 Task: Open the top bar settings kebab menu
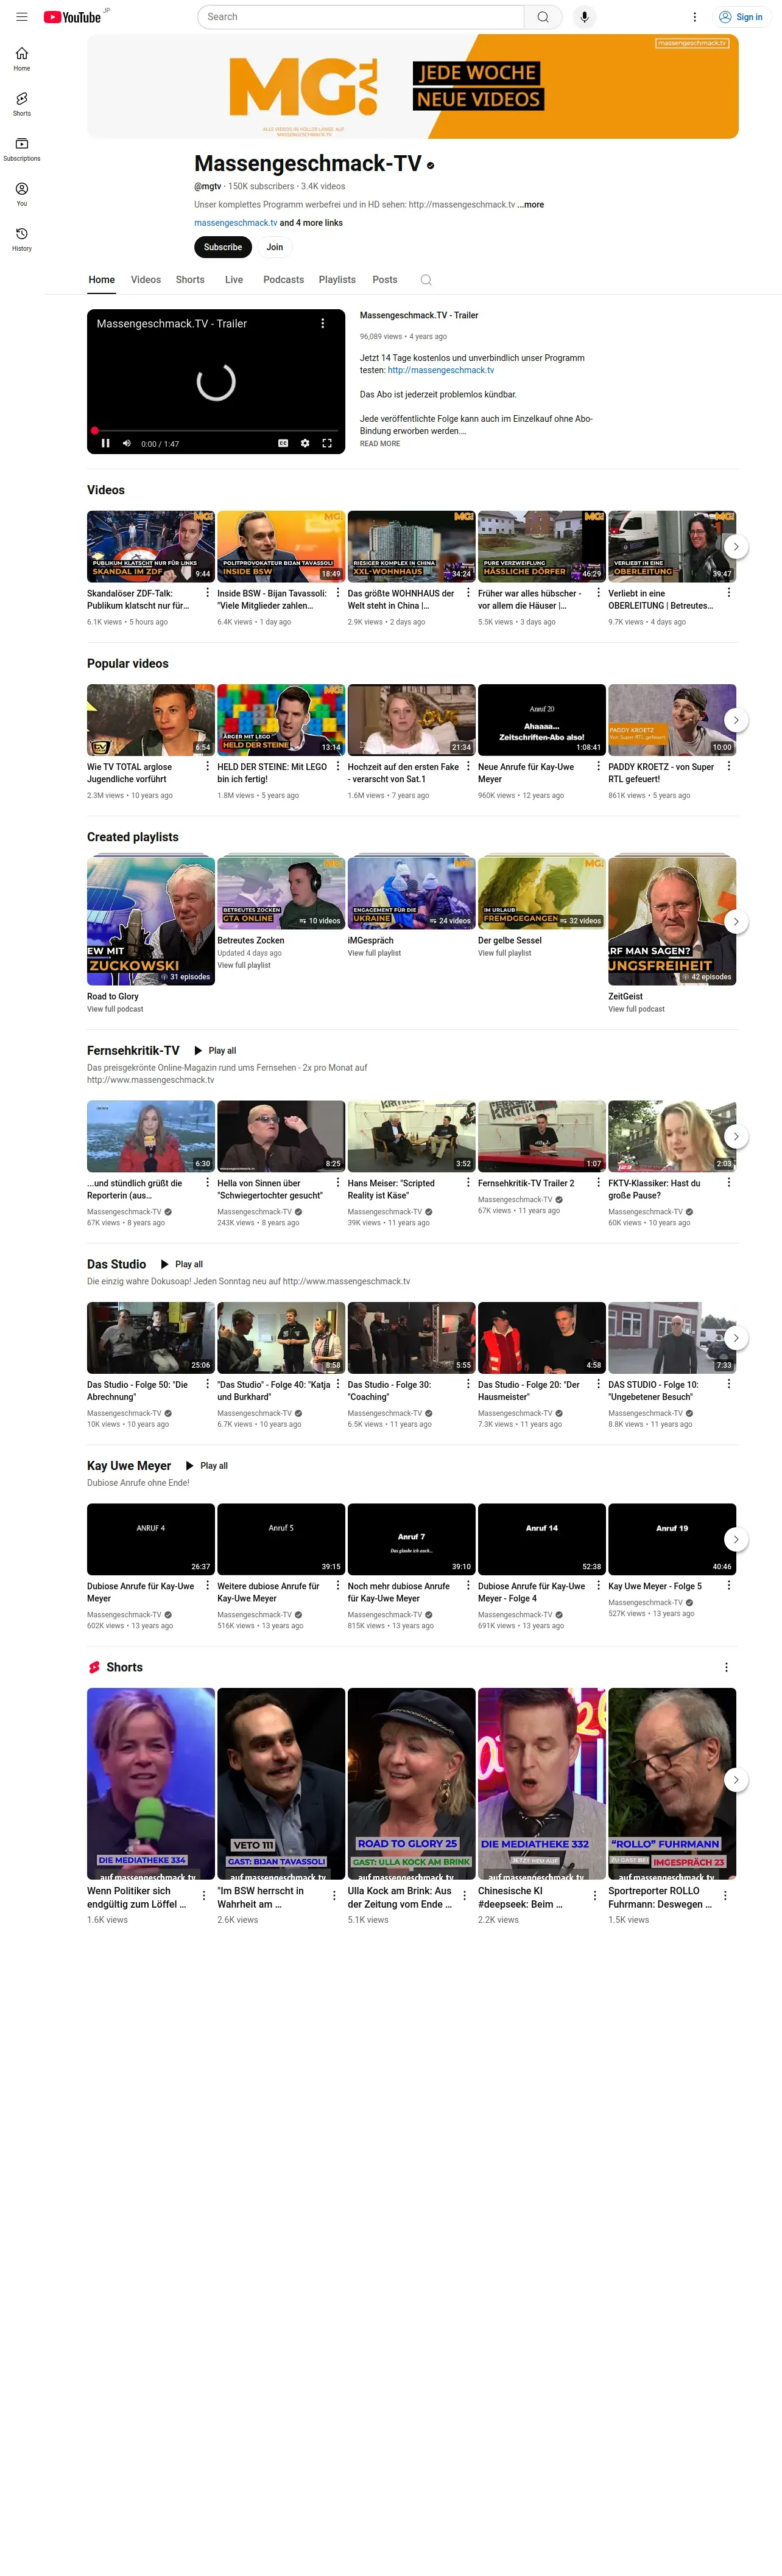pyautogui.click(x=694, y=17)
